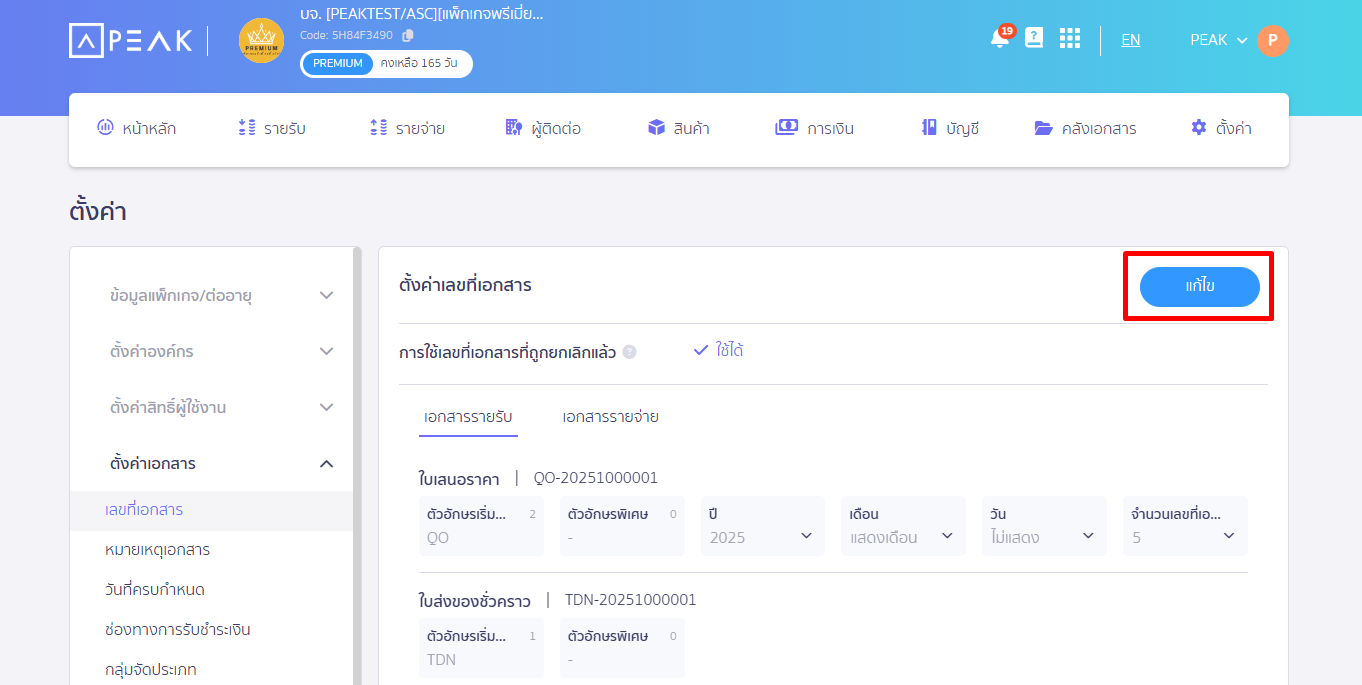
Task: Open the เดือน dropdown for ใบเสนอราคา
Action: coord(902,536)
